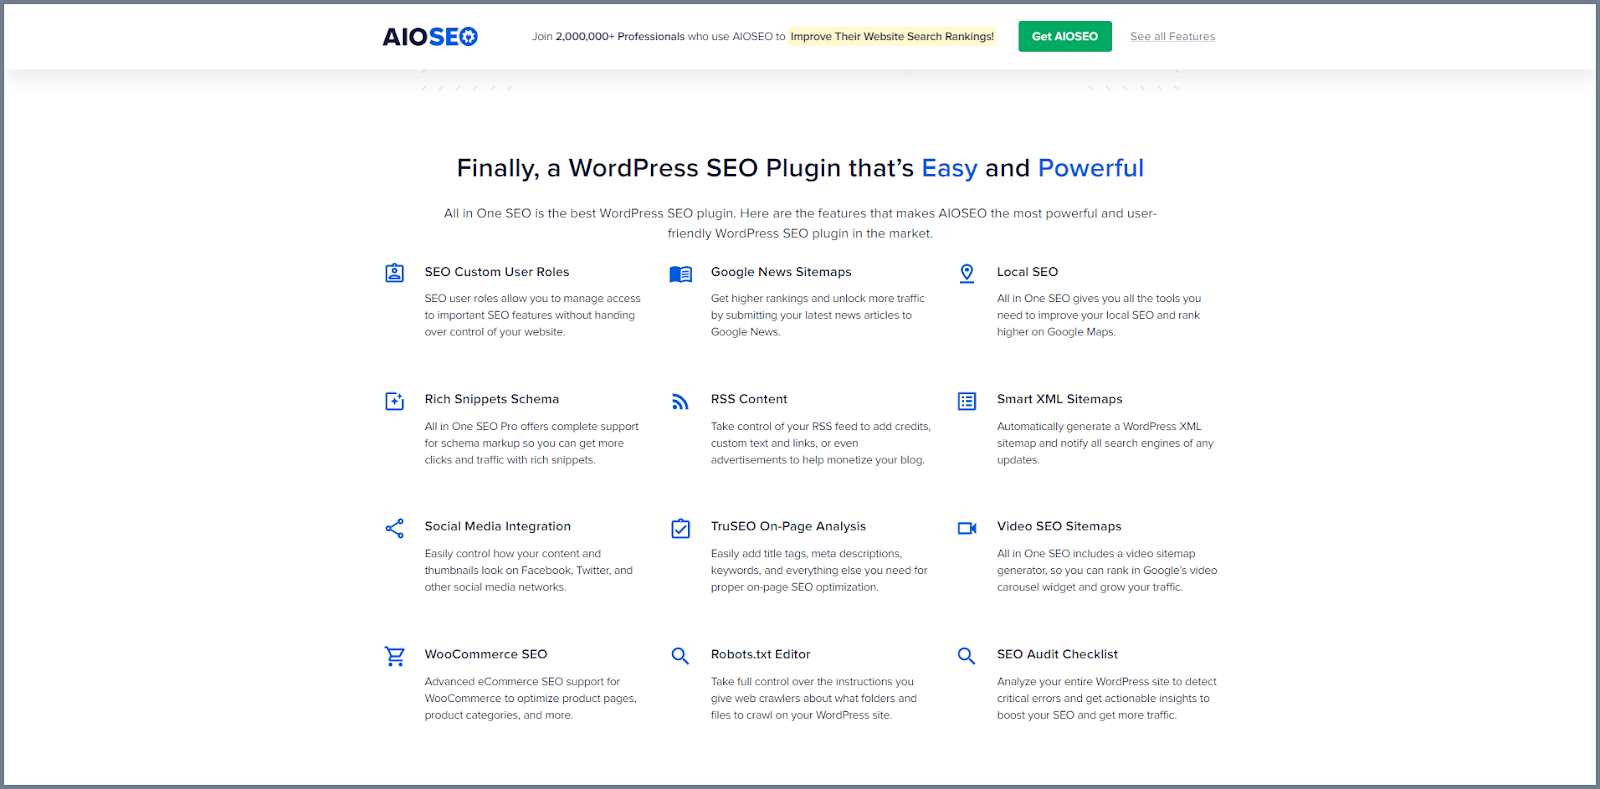1600x789 pixels.
Task: Click the WooCommerce SEO cart icon
Action: (395, 656)
